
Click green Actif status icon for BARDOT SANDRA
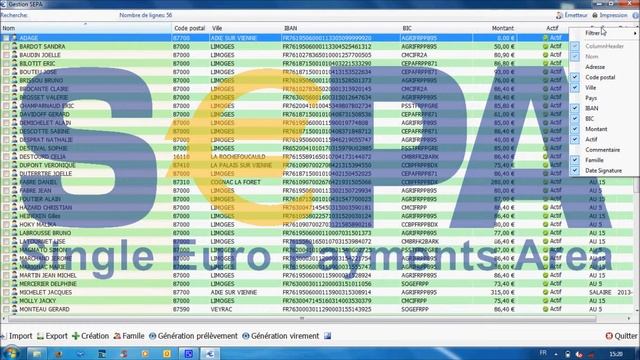coord(545,47)
